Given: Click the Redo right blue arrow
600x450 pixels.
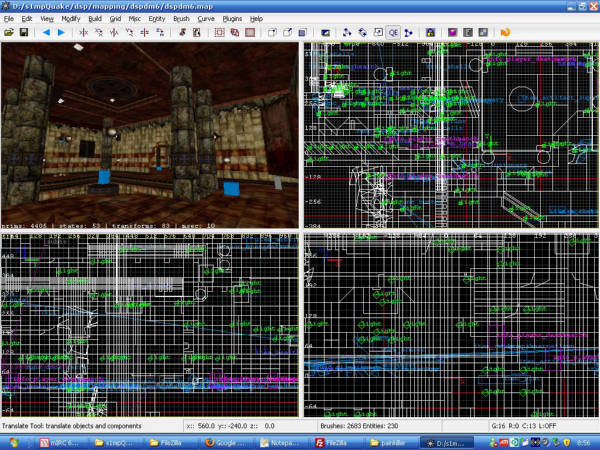Looking at the screenshot, I should [61, 33].
